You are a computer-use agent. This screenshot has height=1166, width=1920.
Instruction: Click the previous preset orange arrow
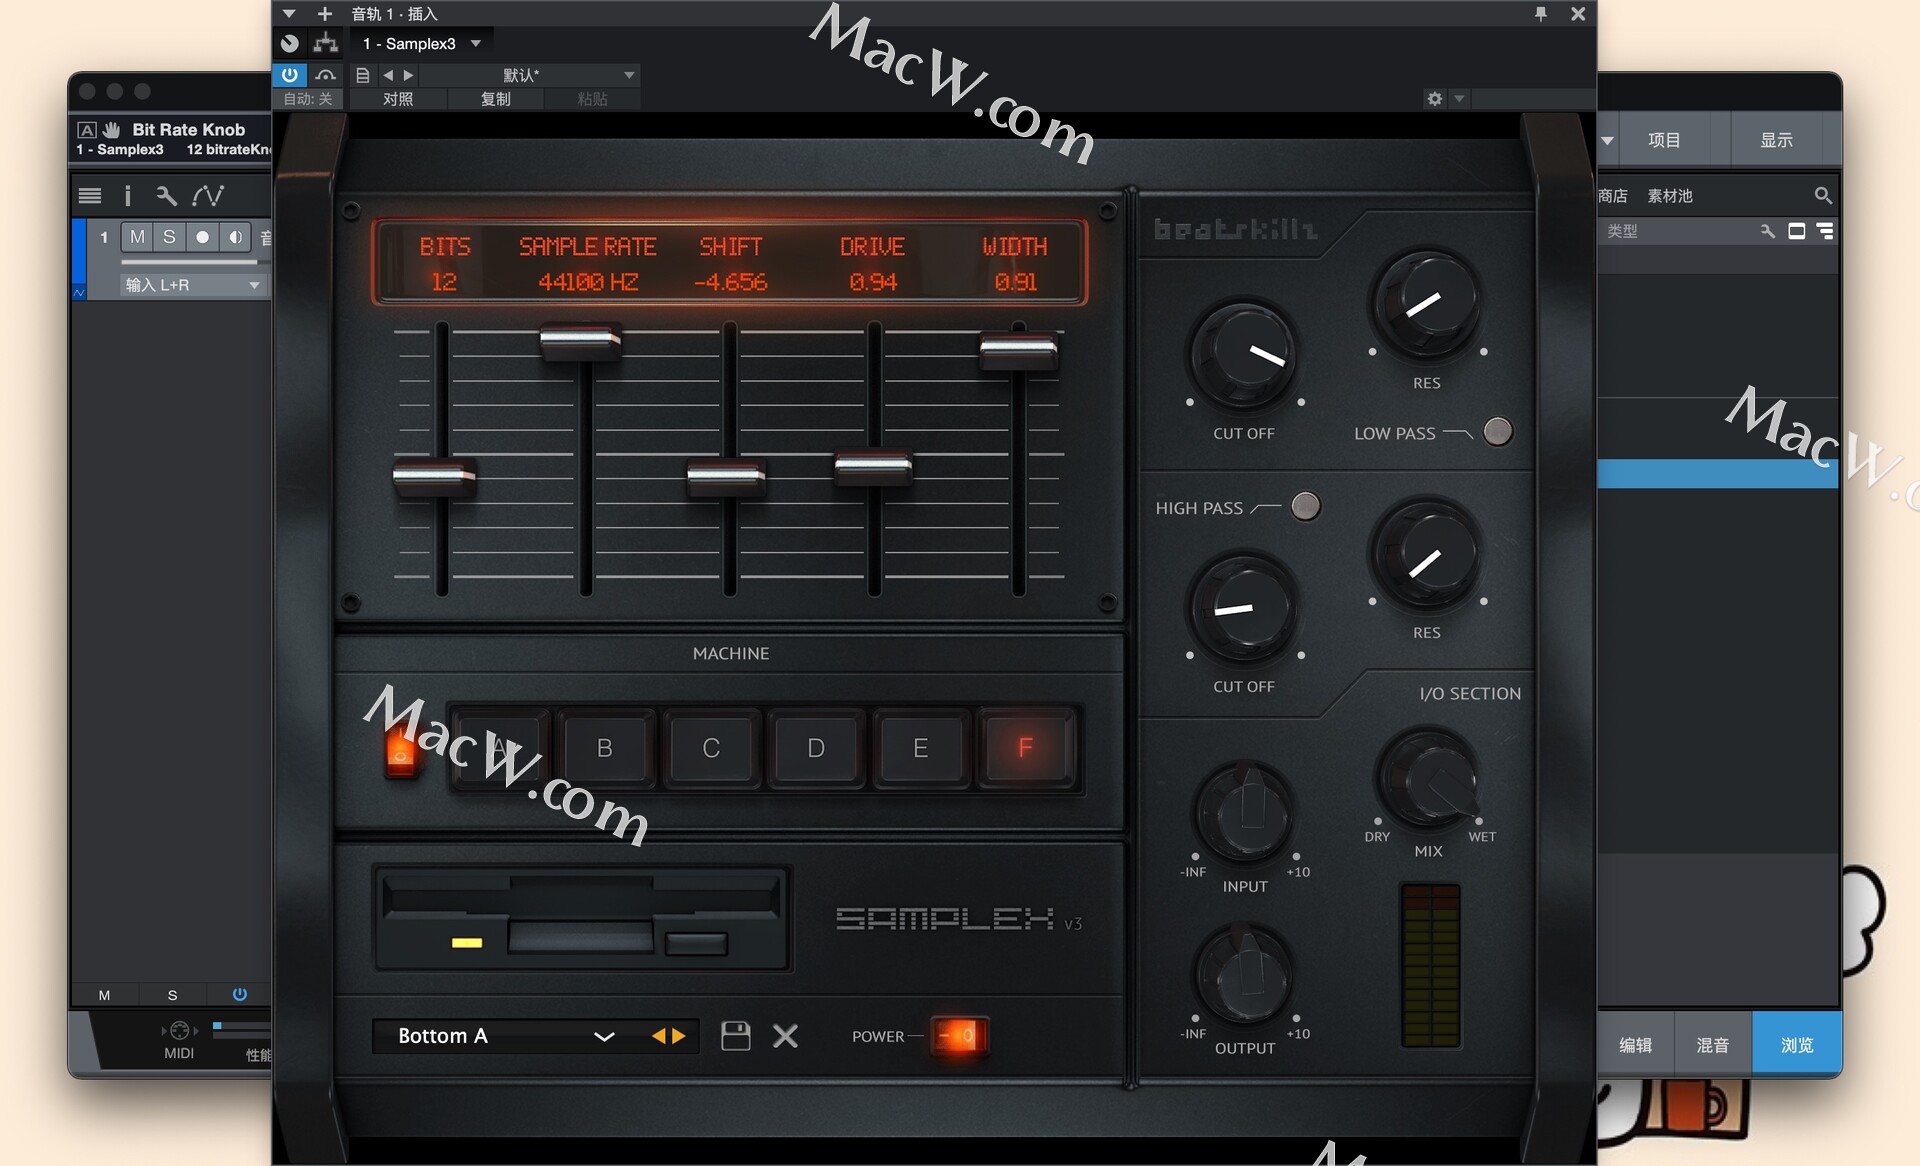(x=658, y=1036)
